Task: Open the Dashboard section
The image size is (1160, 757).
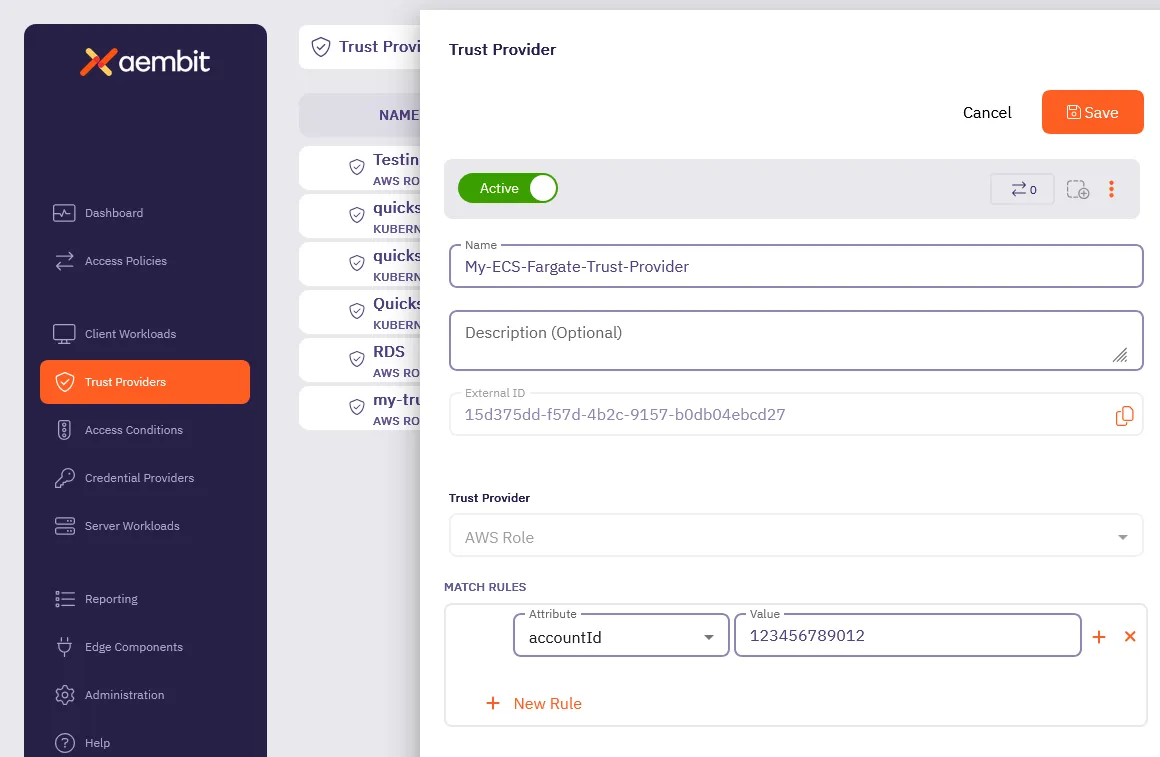Action: (x=113, y=213)
